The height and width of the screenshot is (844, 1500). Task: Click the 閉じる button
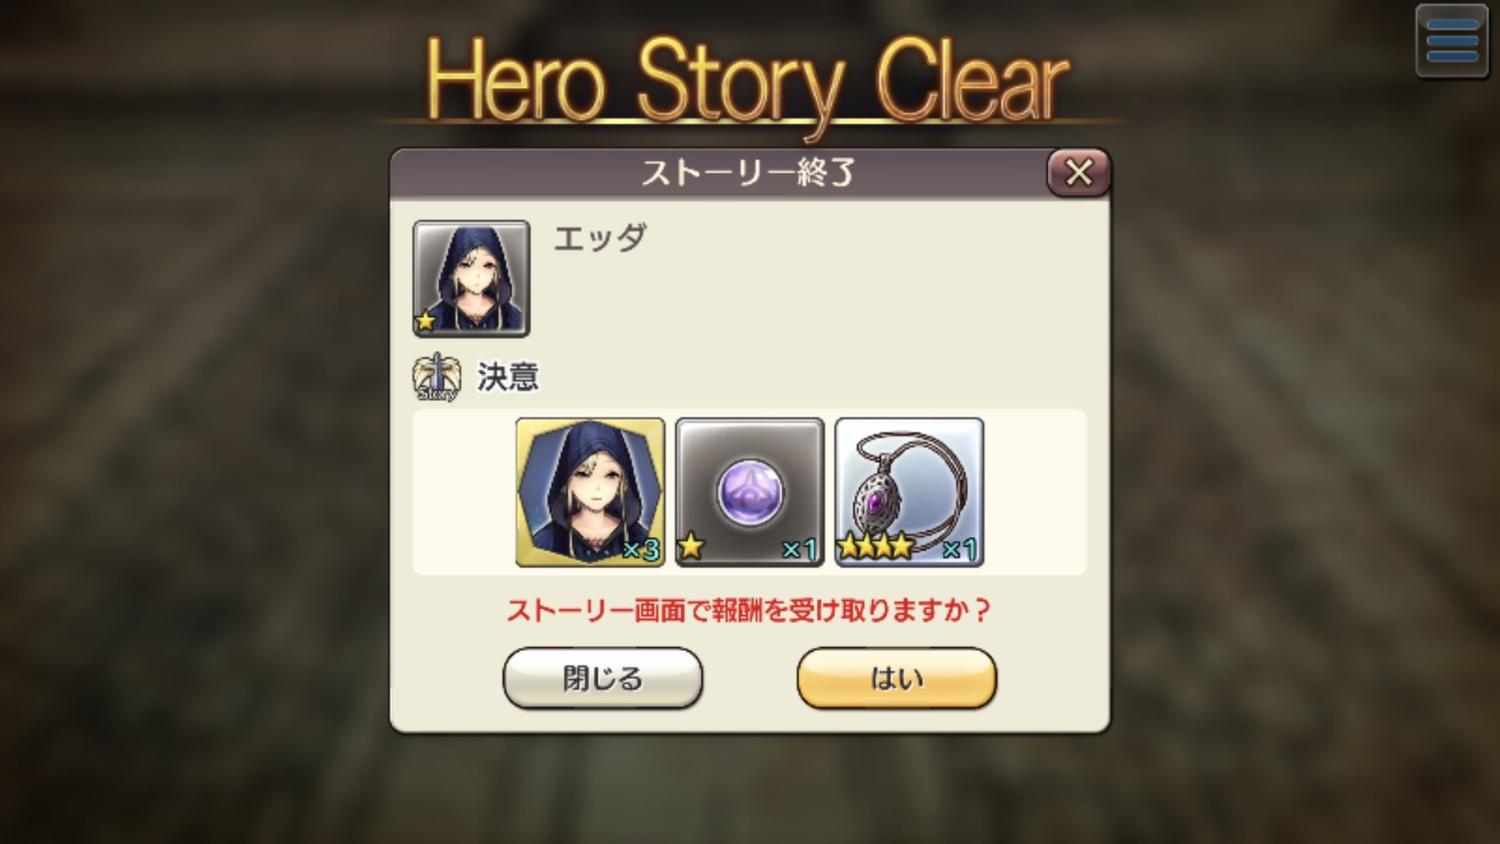click(x=603, y=678)
